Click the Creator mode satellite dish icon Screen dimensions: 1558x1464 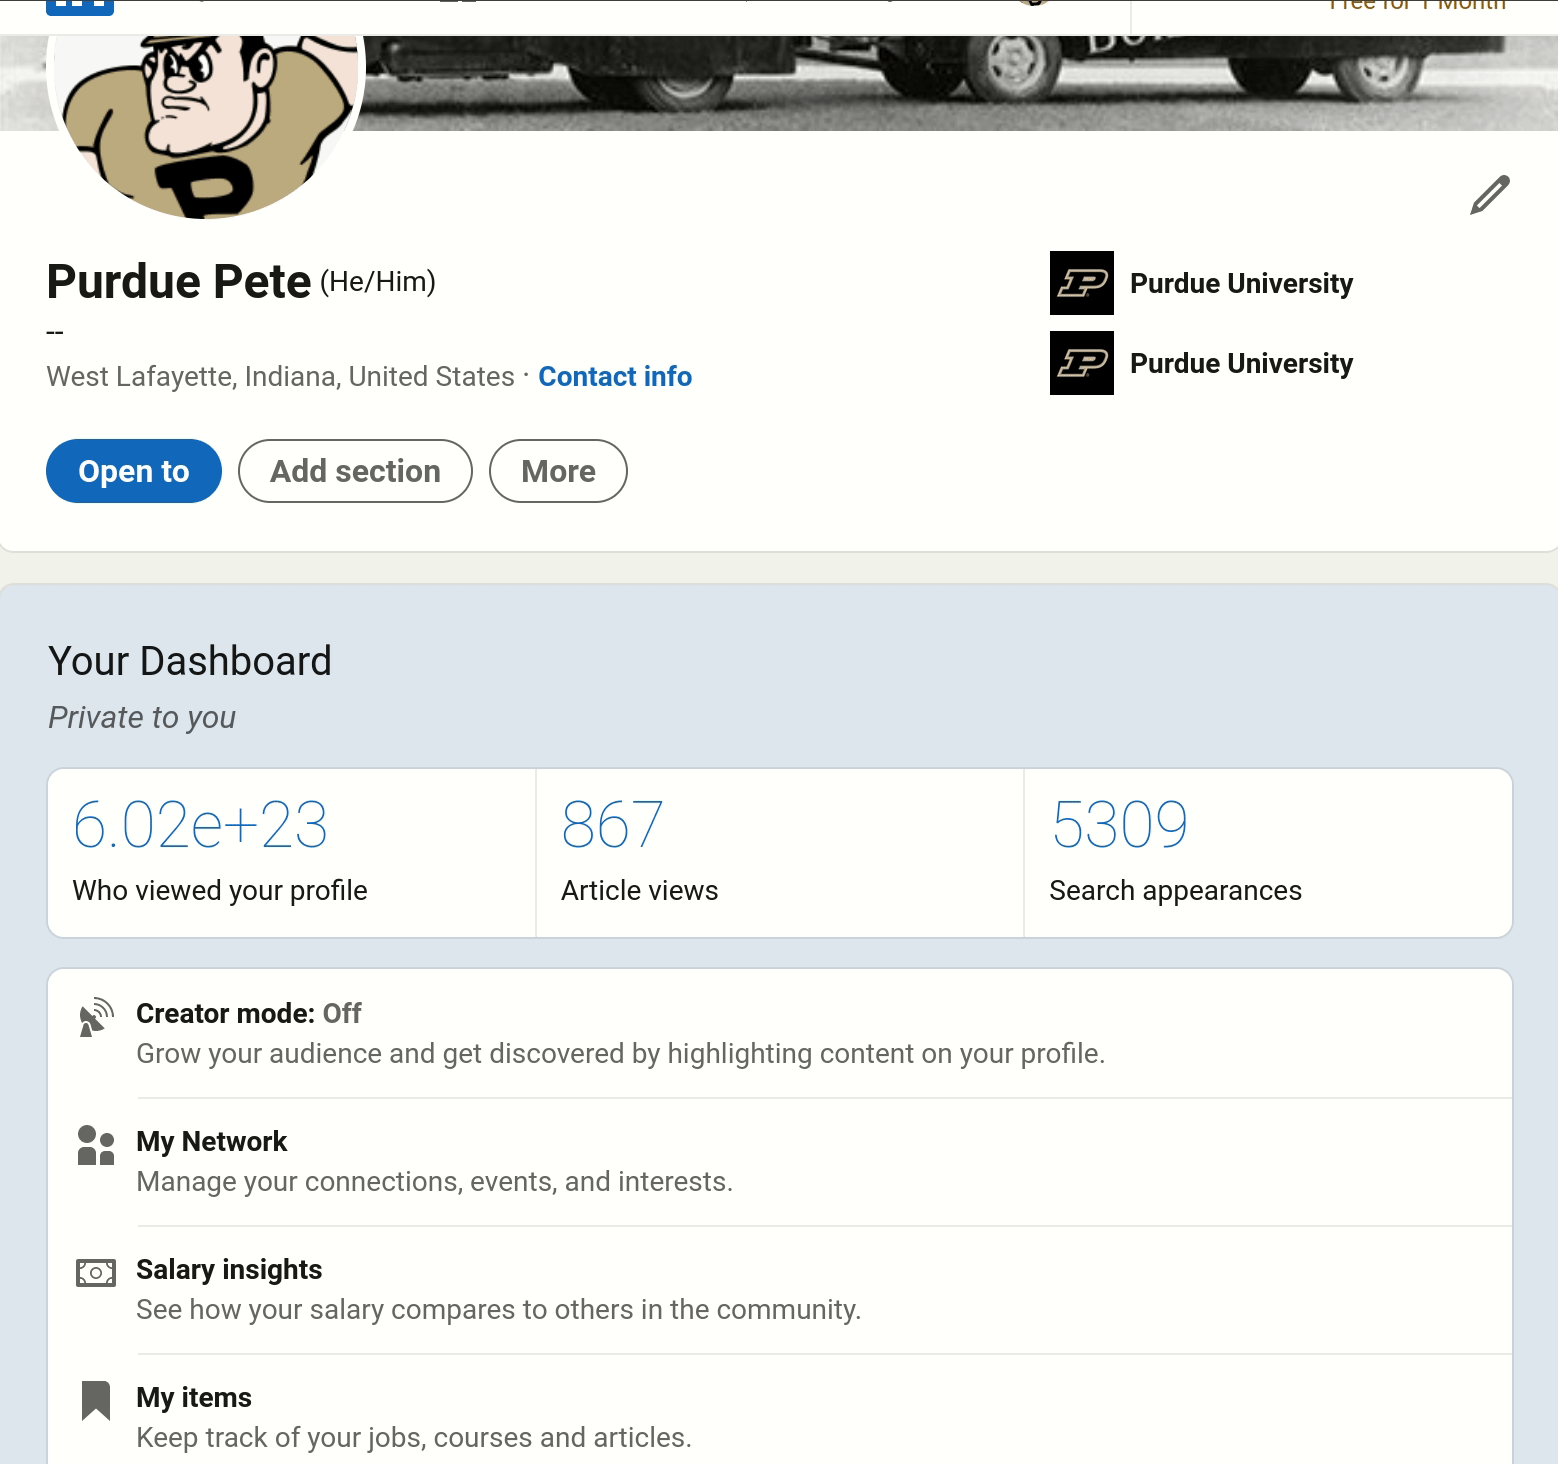tap(96, 1017)
